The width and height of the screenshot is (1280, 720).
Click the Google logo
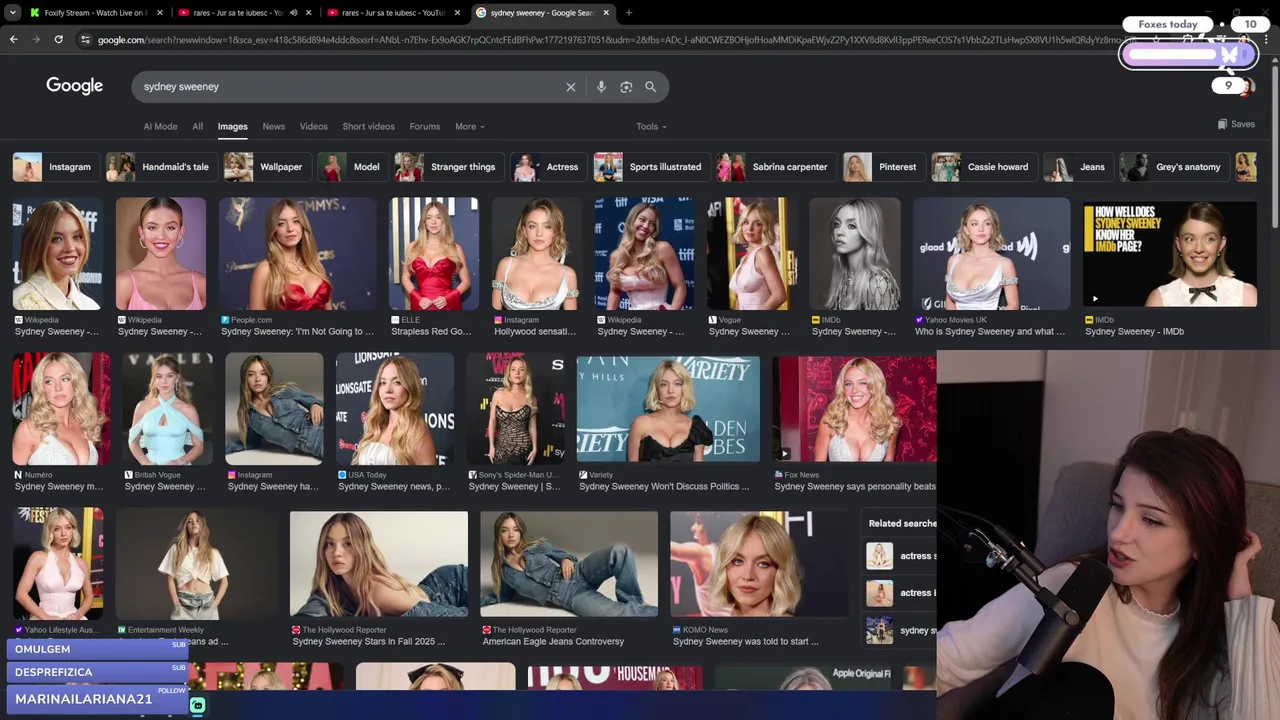point(74,86)
